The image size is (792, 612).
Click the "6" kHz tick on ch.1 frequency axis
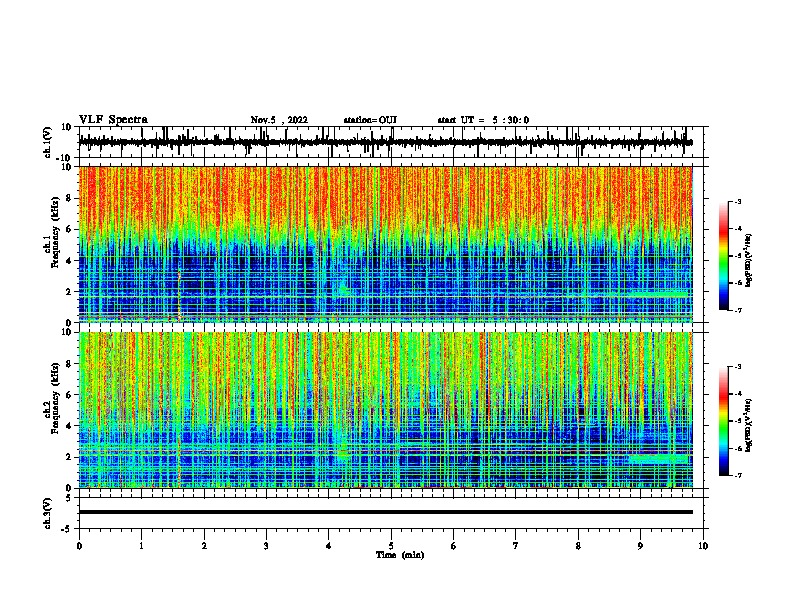click(70, 230)
